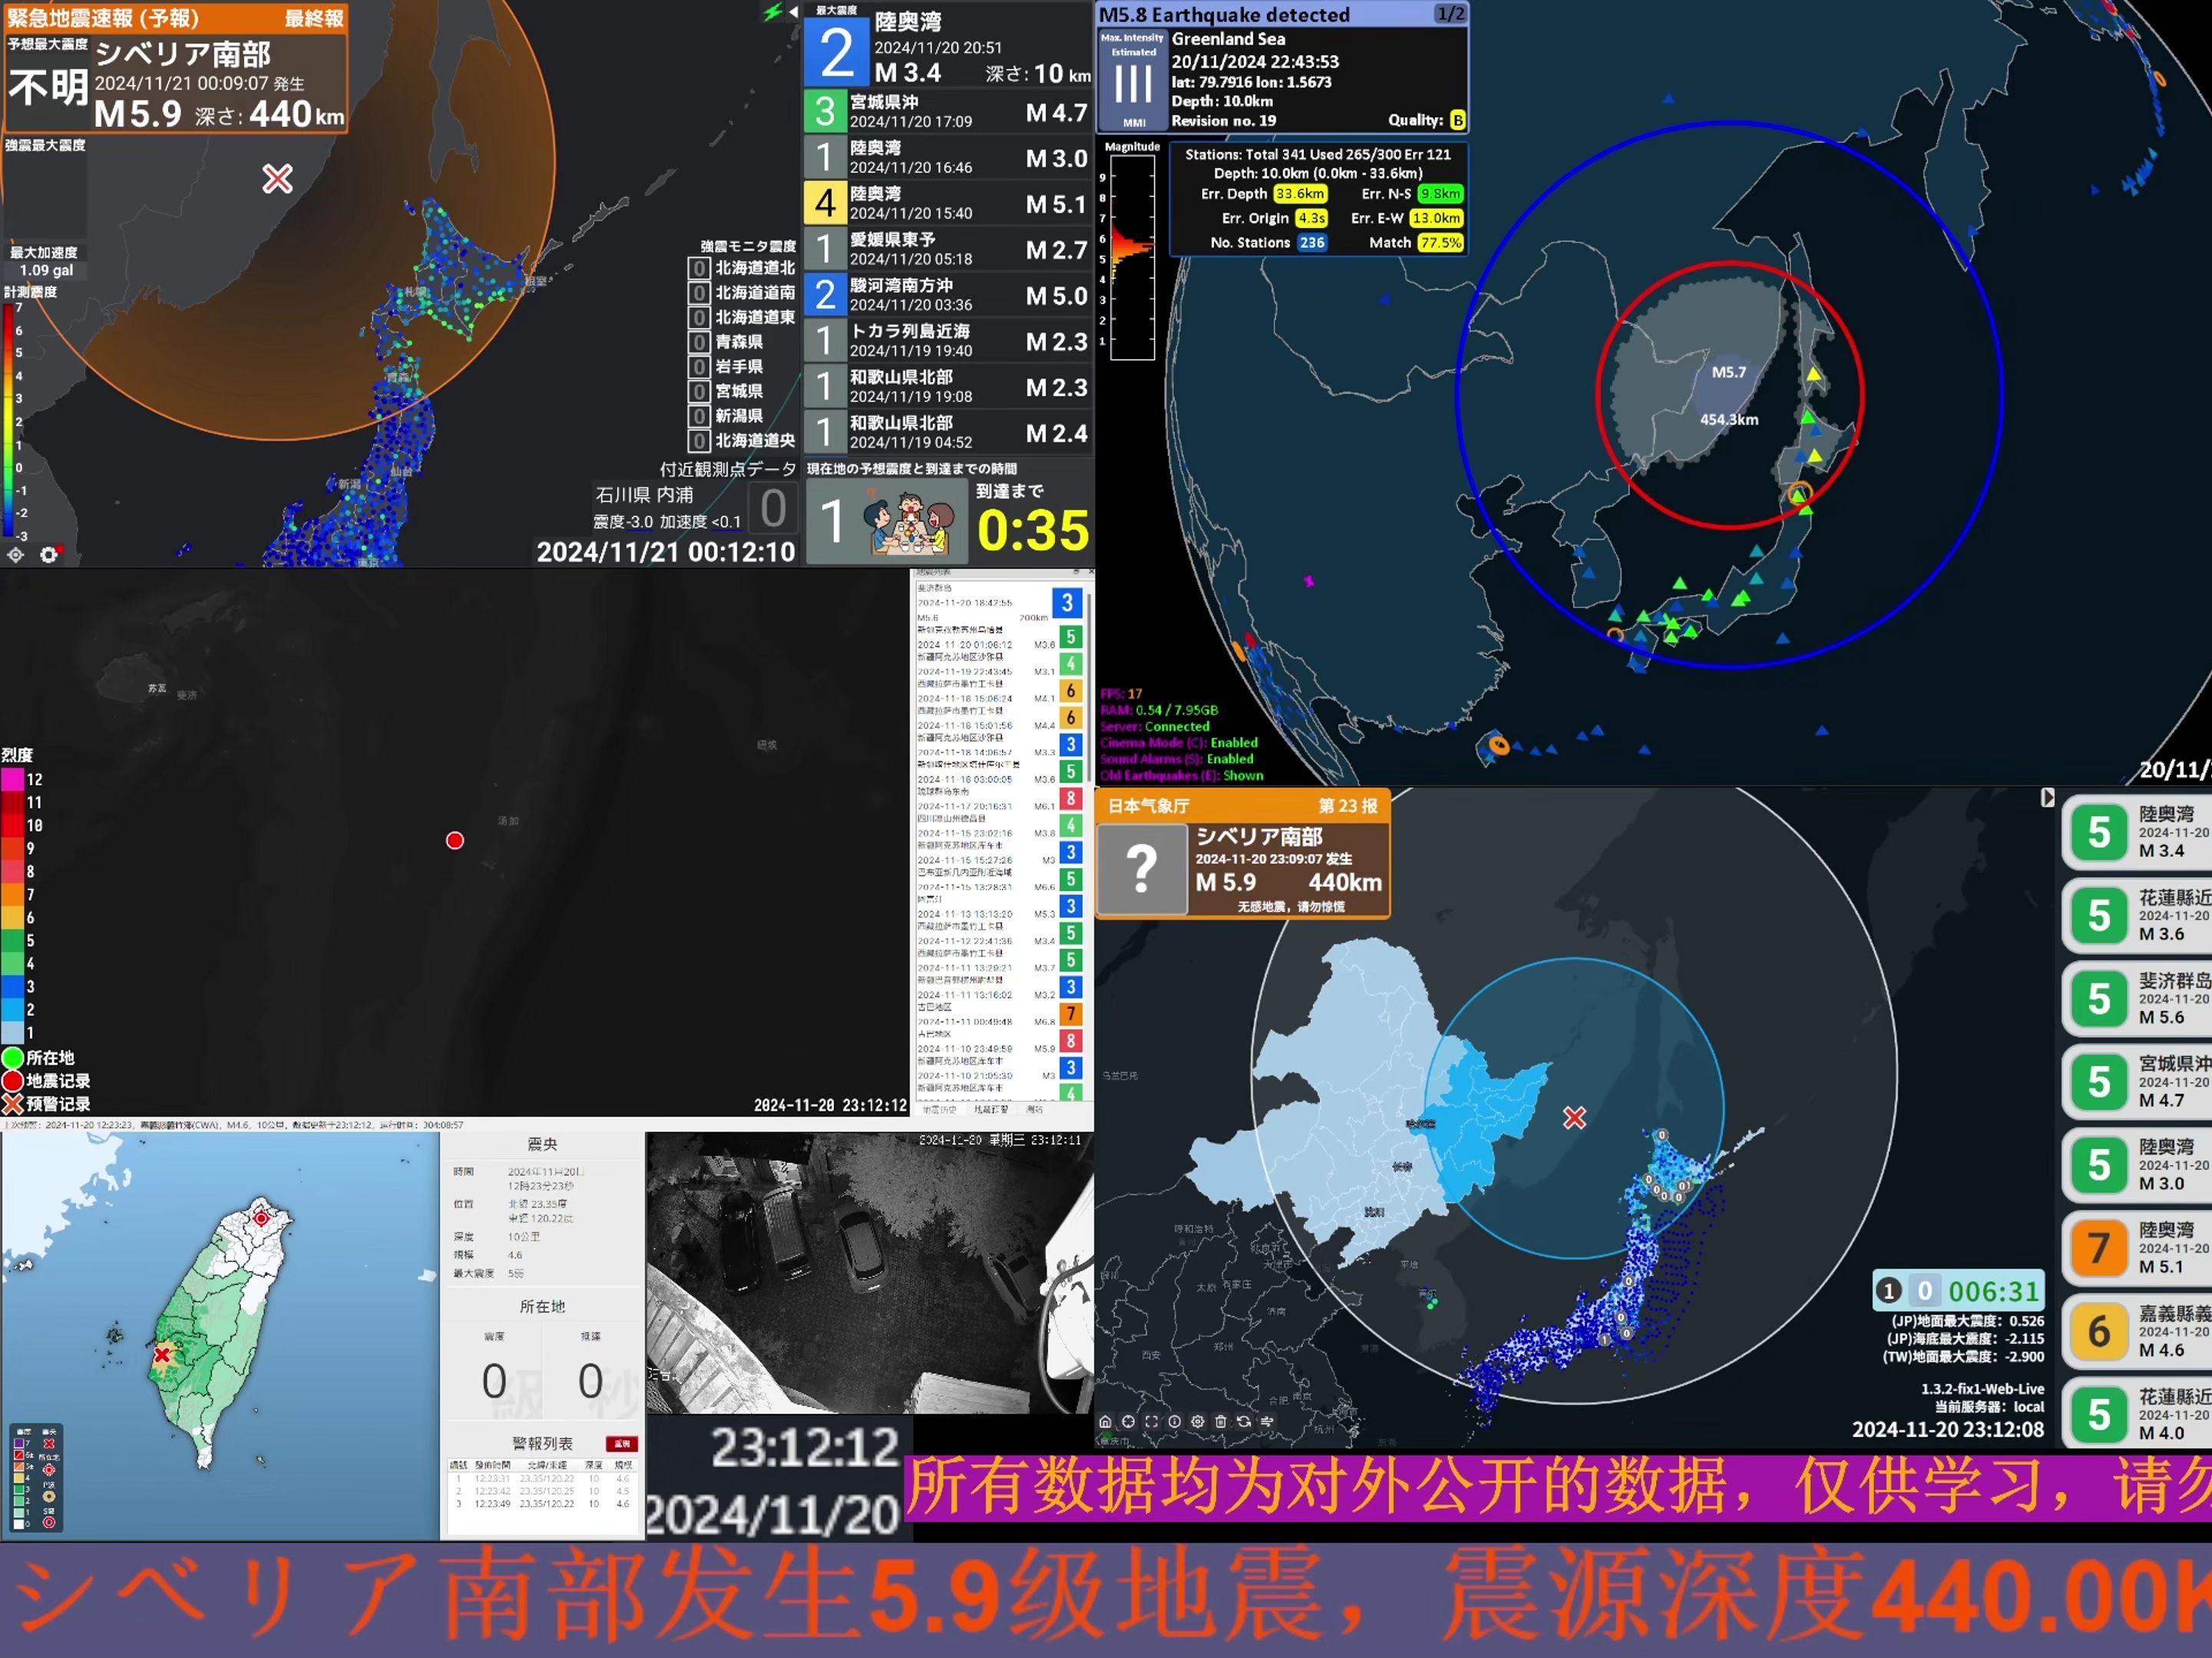Toggle fullscreen icon on the JMA map toolbar
This screenshot has width=2212, height=1658.
[1151, 1421]
